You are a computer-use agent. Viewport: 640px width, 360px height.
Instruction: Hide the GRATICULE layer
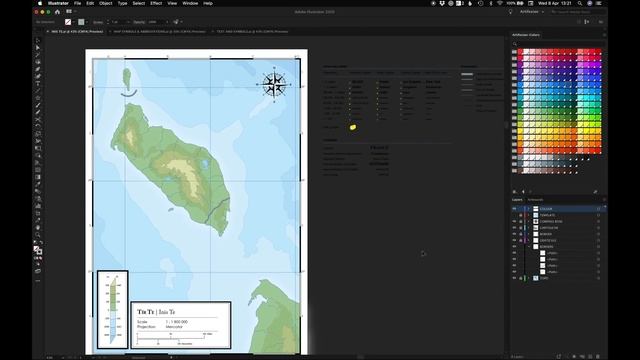(x=514, y=240)
